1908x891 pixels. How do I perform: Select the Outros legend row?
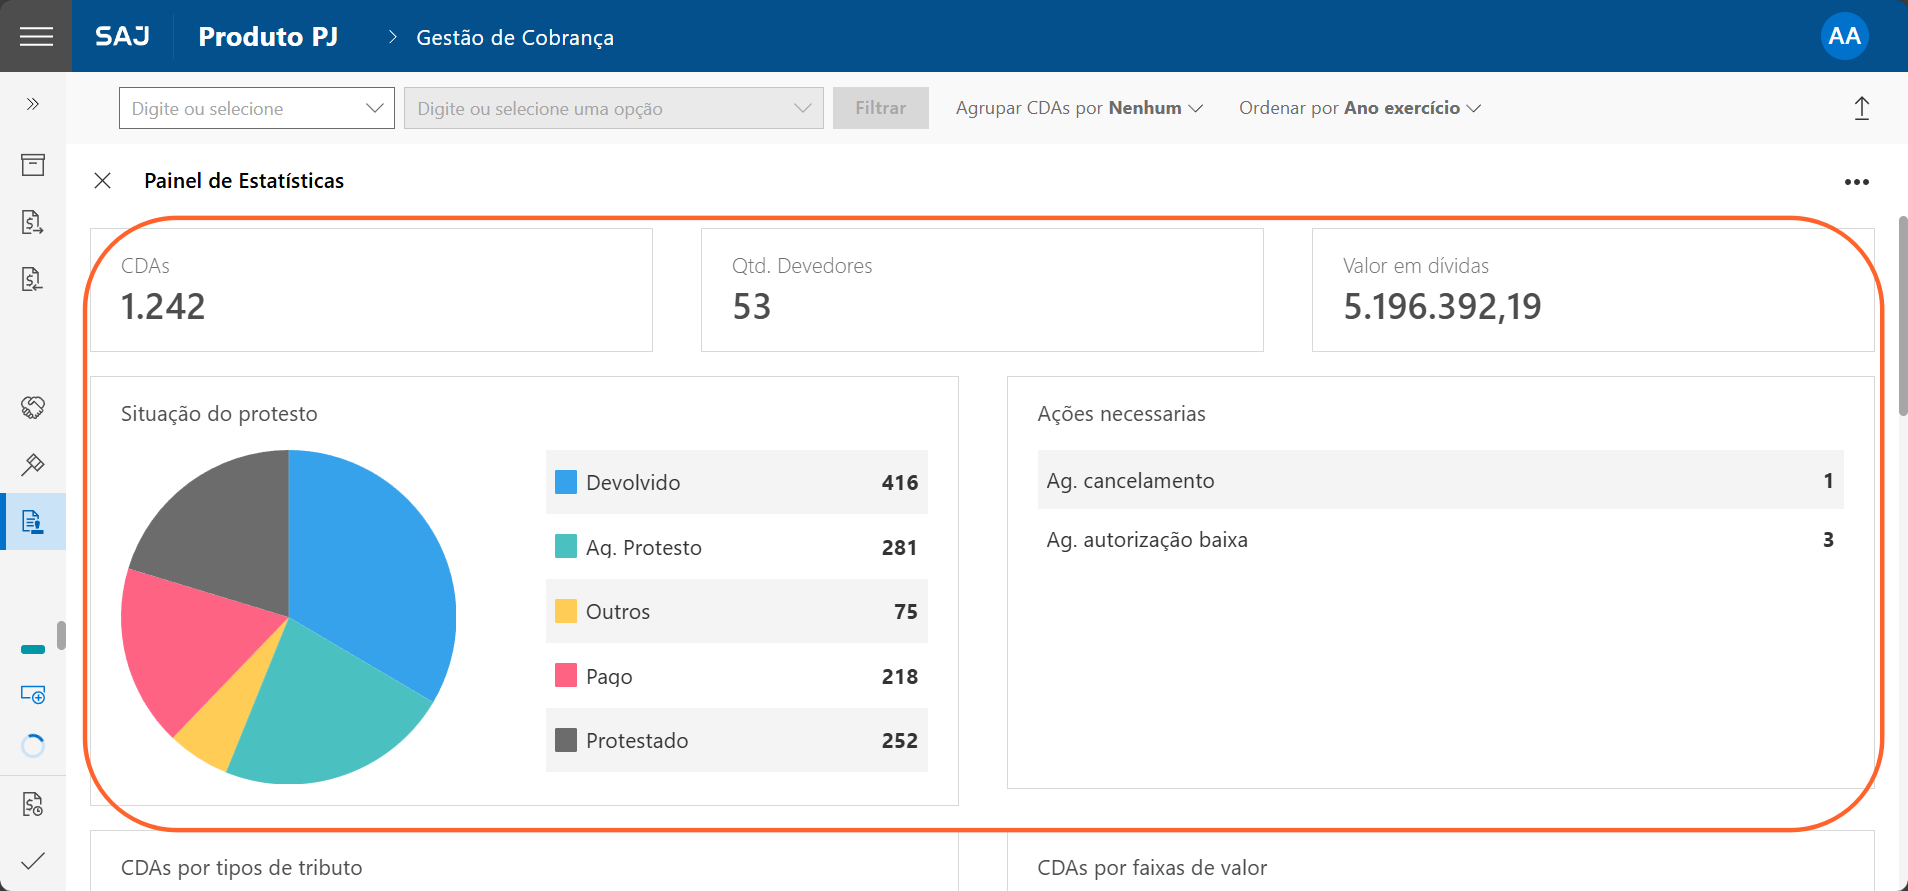tap(736, 611)
